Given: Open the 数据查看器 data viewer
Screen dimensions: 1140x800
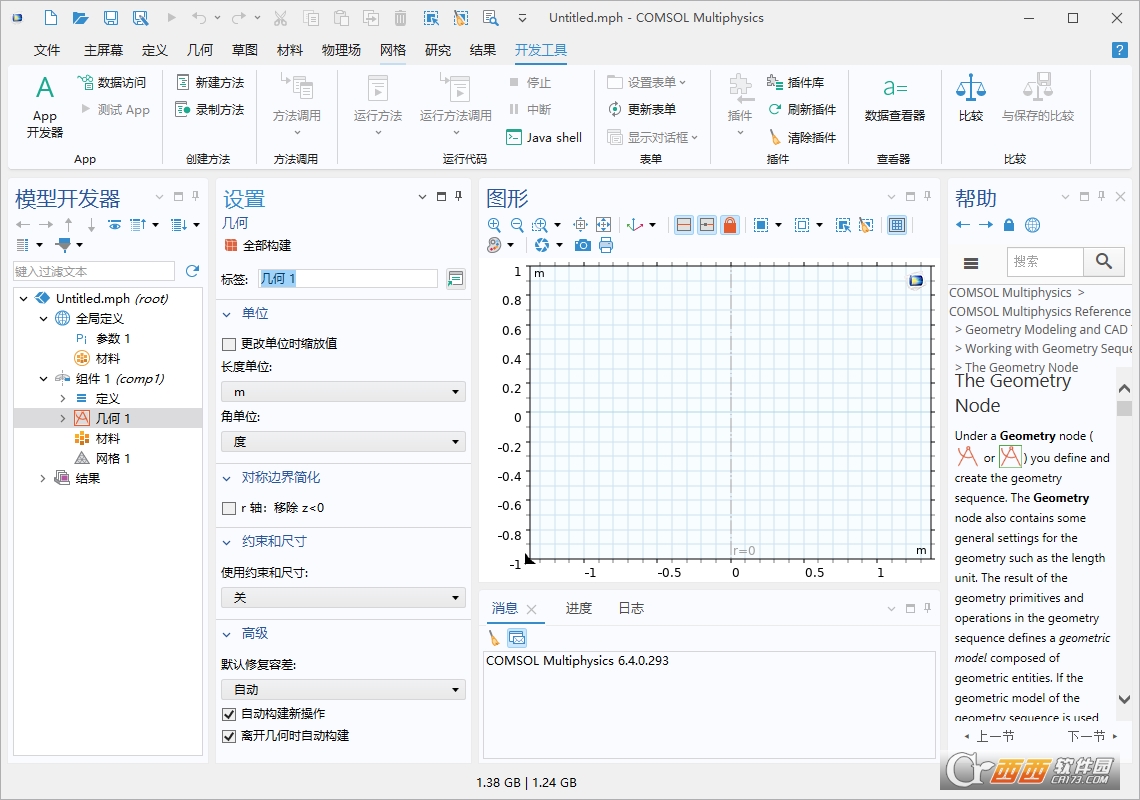Looking at the screenshot, I should [895, 98].
